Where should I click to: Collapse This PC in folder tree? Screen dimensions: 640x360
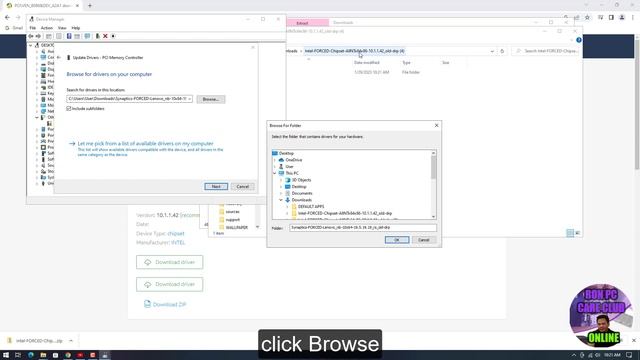tap(275, 173)
